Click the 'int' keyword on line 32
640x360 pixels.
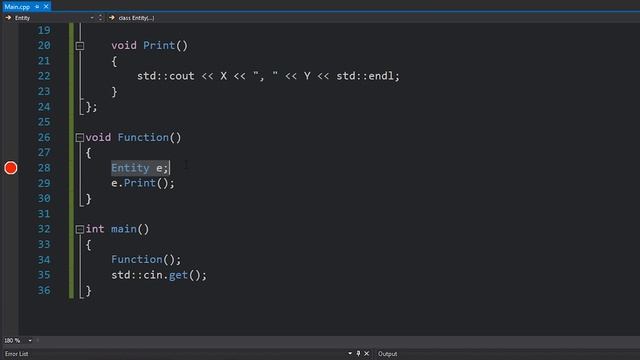click(95, 229)
